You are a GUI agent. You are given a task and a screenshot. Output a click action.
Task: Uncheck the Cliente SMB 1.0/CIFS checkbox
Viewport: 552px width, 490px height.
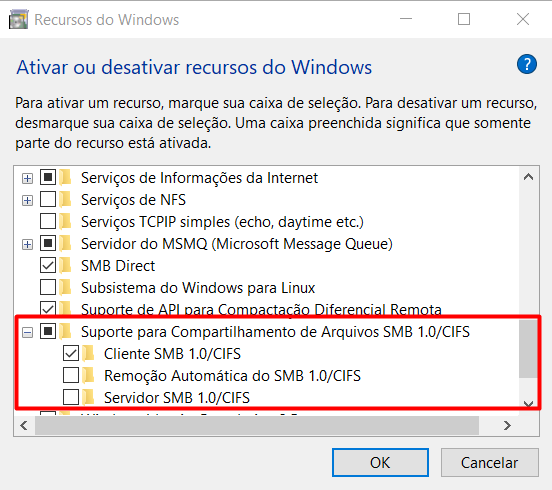71,353
